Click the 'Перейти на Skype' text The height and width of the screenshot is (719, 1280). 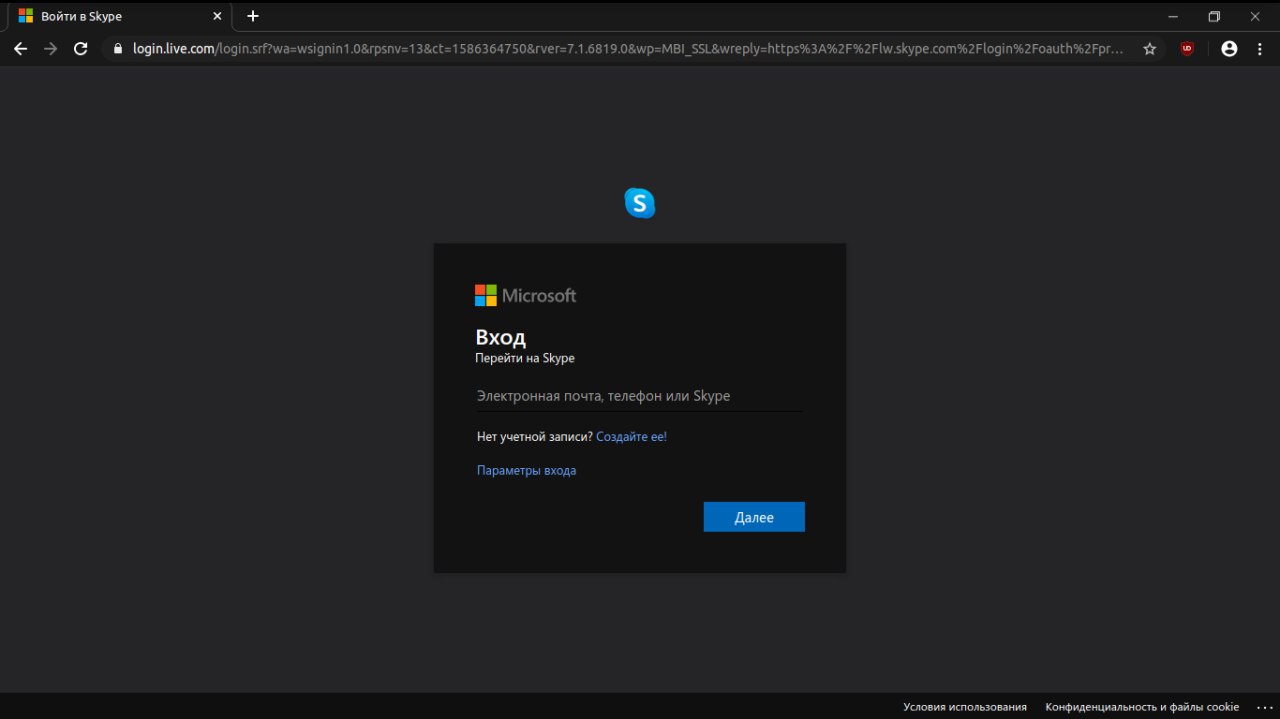click(x=525, y=358)
